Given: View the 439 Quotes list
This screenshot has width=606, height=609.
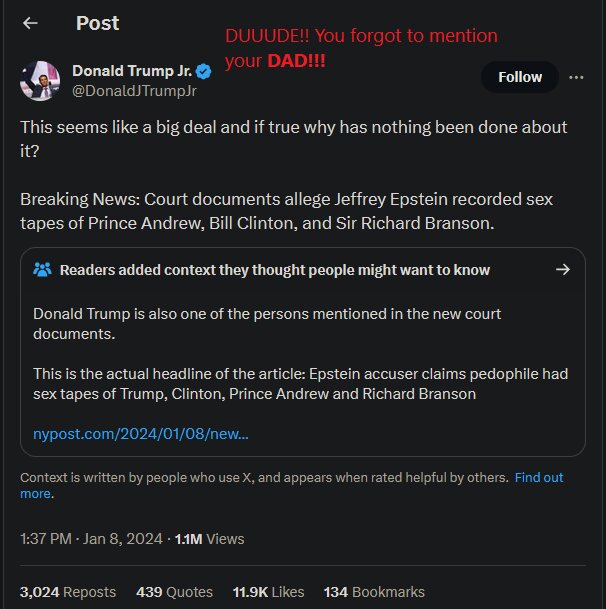Looking at the screenshot, I should pyautogui.click(x=174, y=592).
